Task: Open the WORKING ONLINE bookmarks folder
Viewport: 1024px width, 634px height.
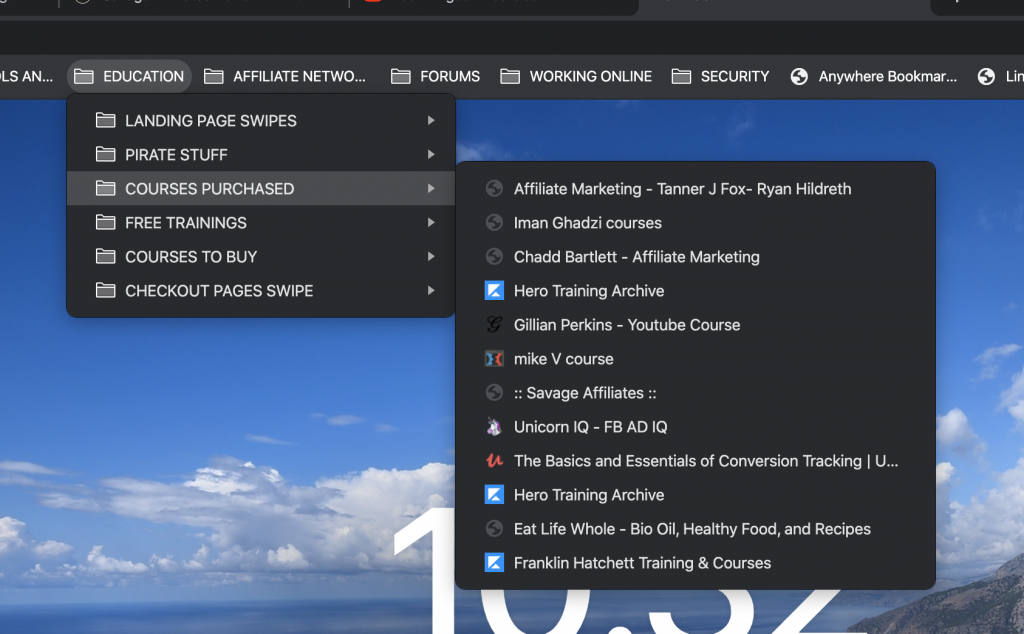Action: [x=576, y=76]
